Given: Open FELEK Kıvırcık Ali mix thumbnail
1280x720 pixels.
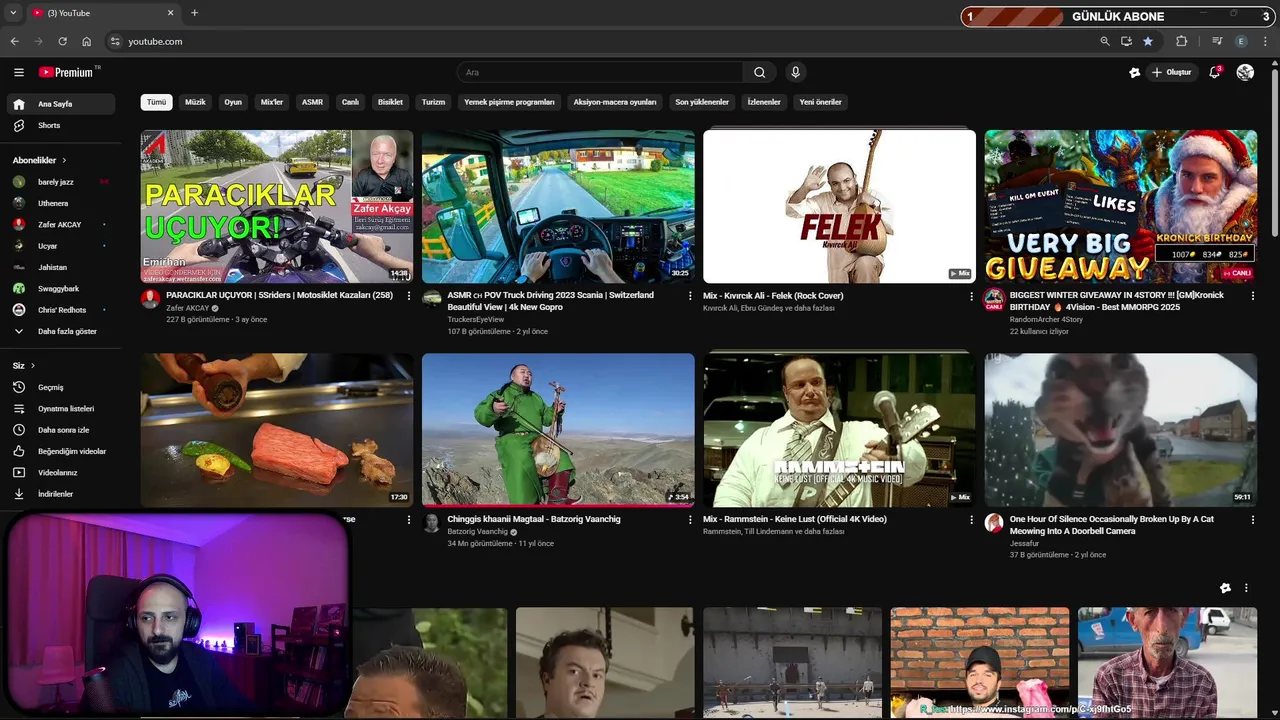Looking at the screenshot, I should point(839,206).
